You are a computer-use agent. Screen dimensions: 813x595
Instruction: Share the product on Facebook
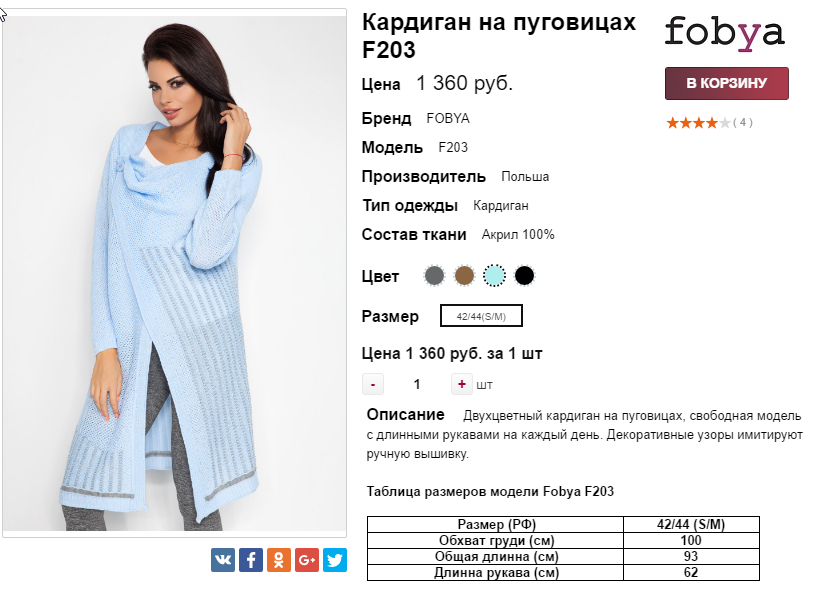(x=251, y=560)
